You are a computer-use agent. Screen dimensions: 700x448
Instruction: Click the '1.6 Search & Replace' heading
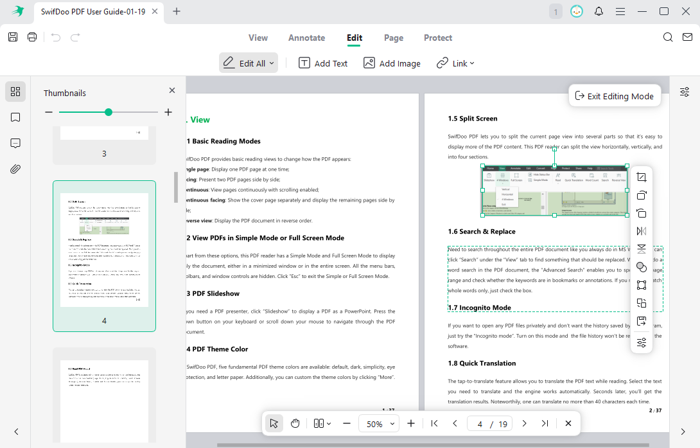pyautogui.click(x=482, y=232)
